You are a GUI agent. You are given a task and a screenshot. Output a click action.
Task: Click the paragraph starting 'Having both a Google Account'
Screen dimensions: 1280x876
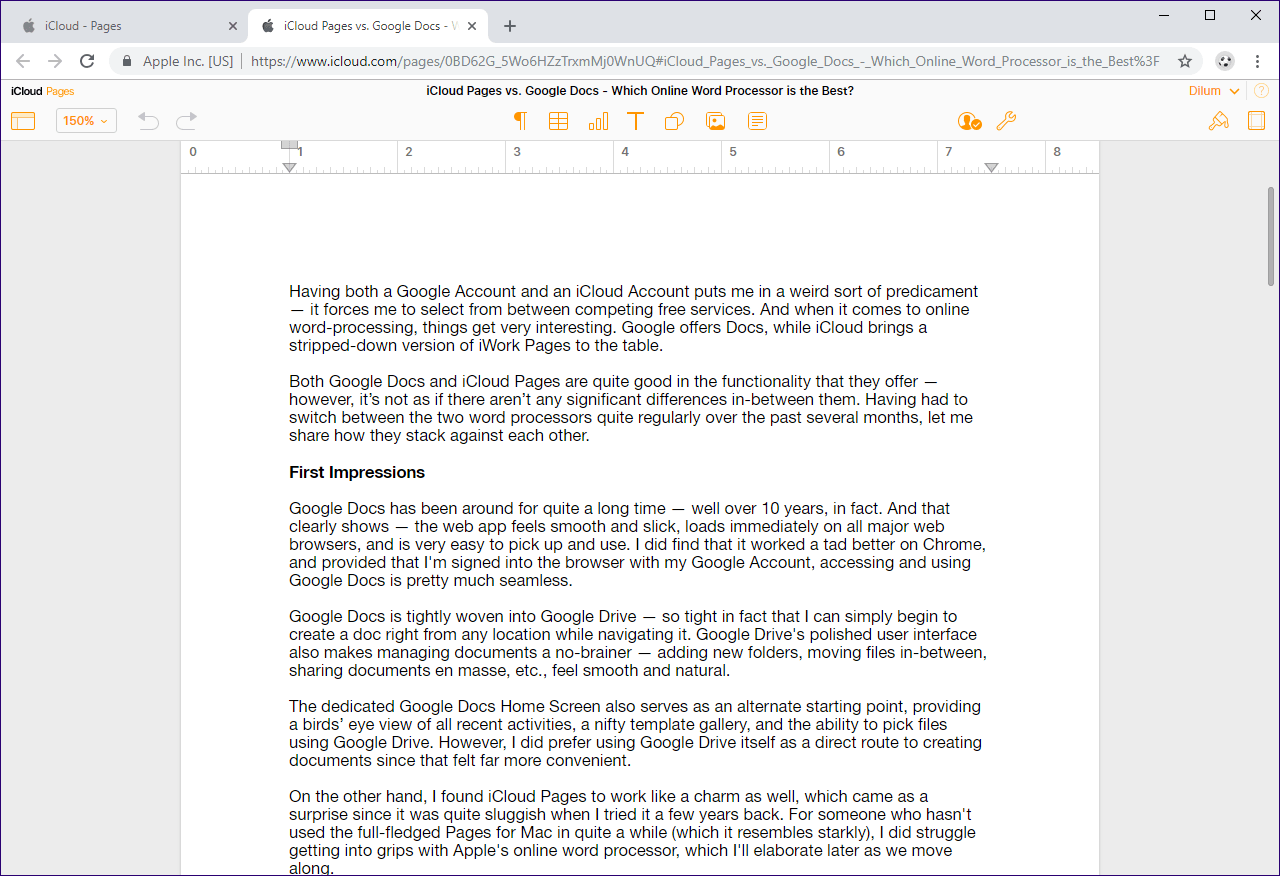click(x=634, y=319)
